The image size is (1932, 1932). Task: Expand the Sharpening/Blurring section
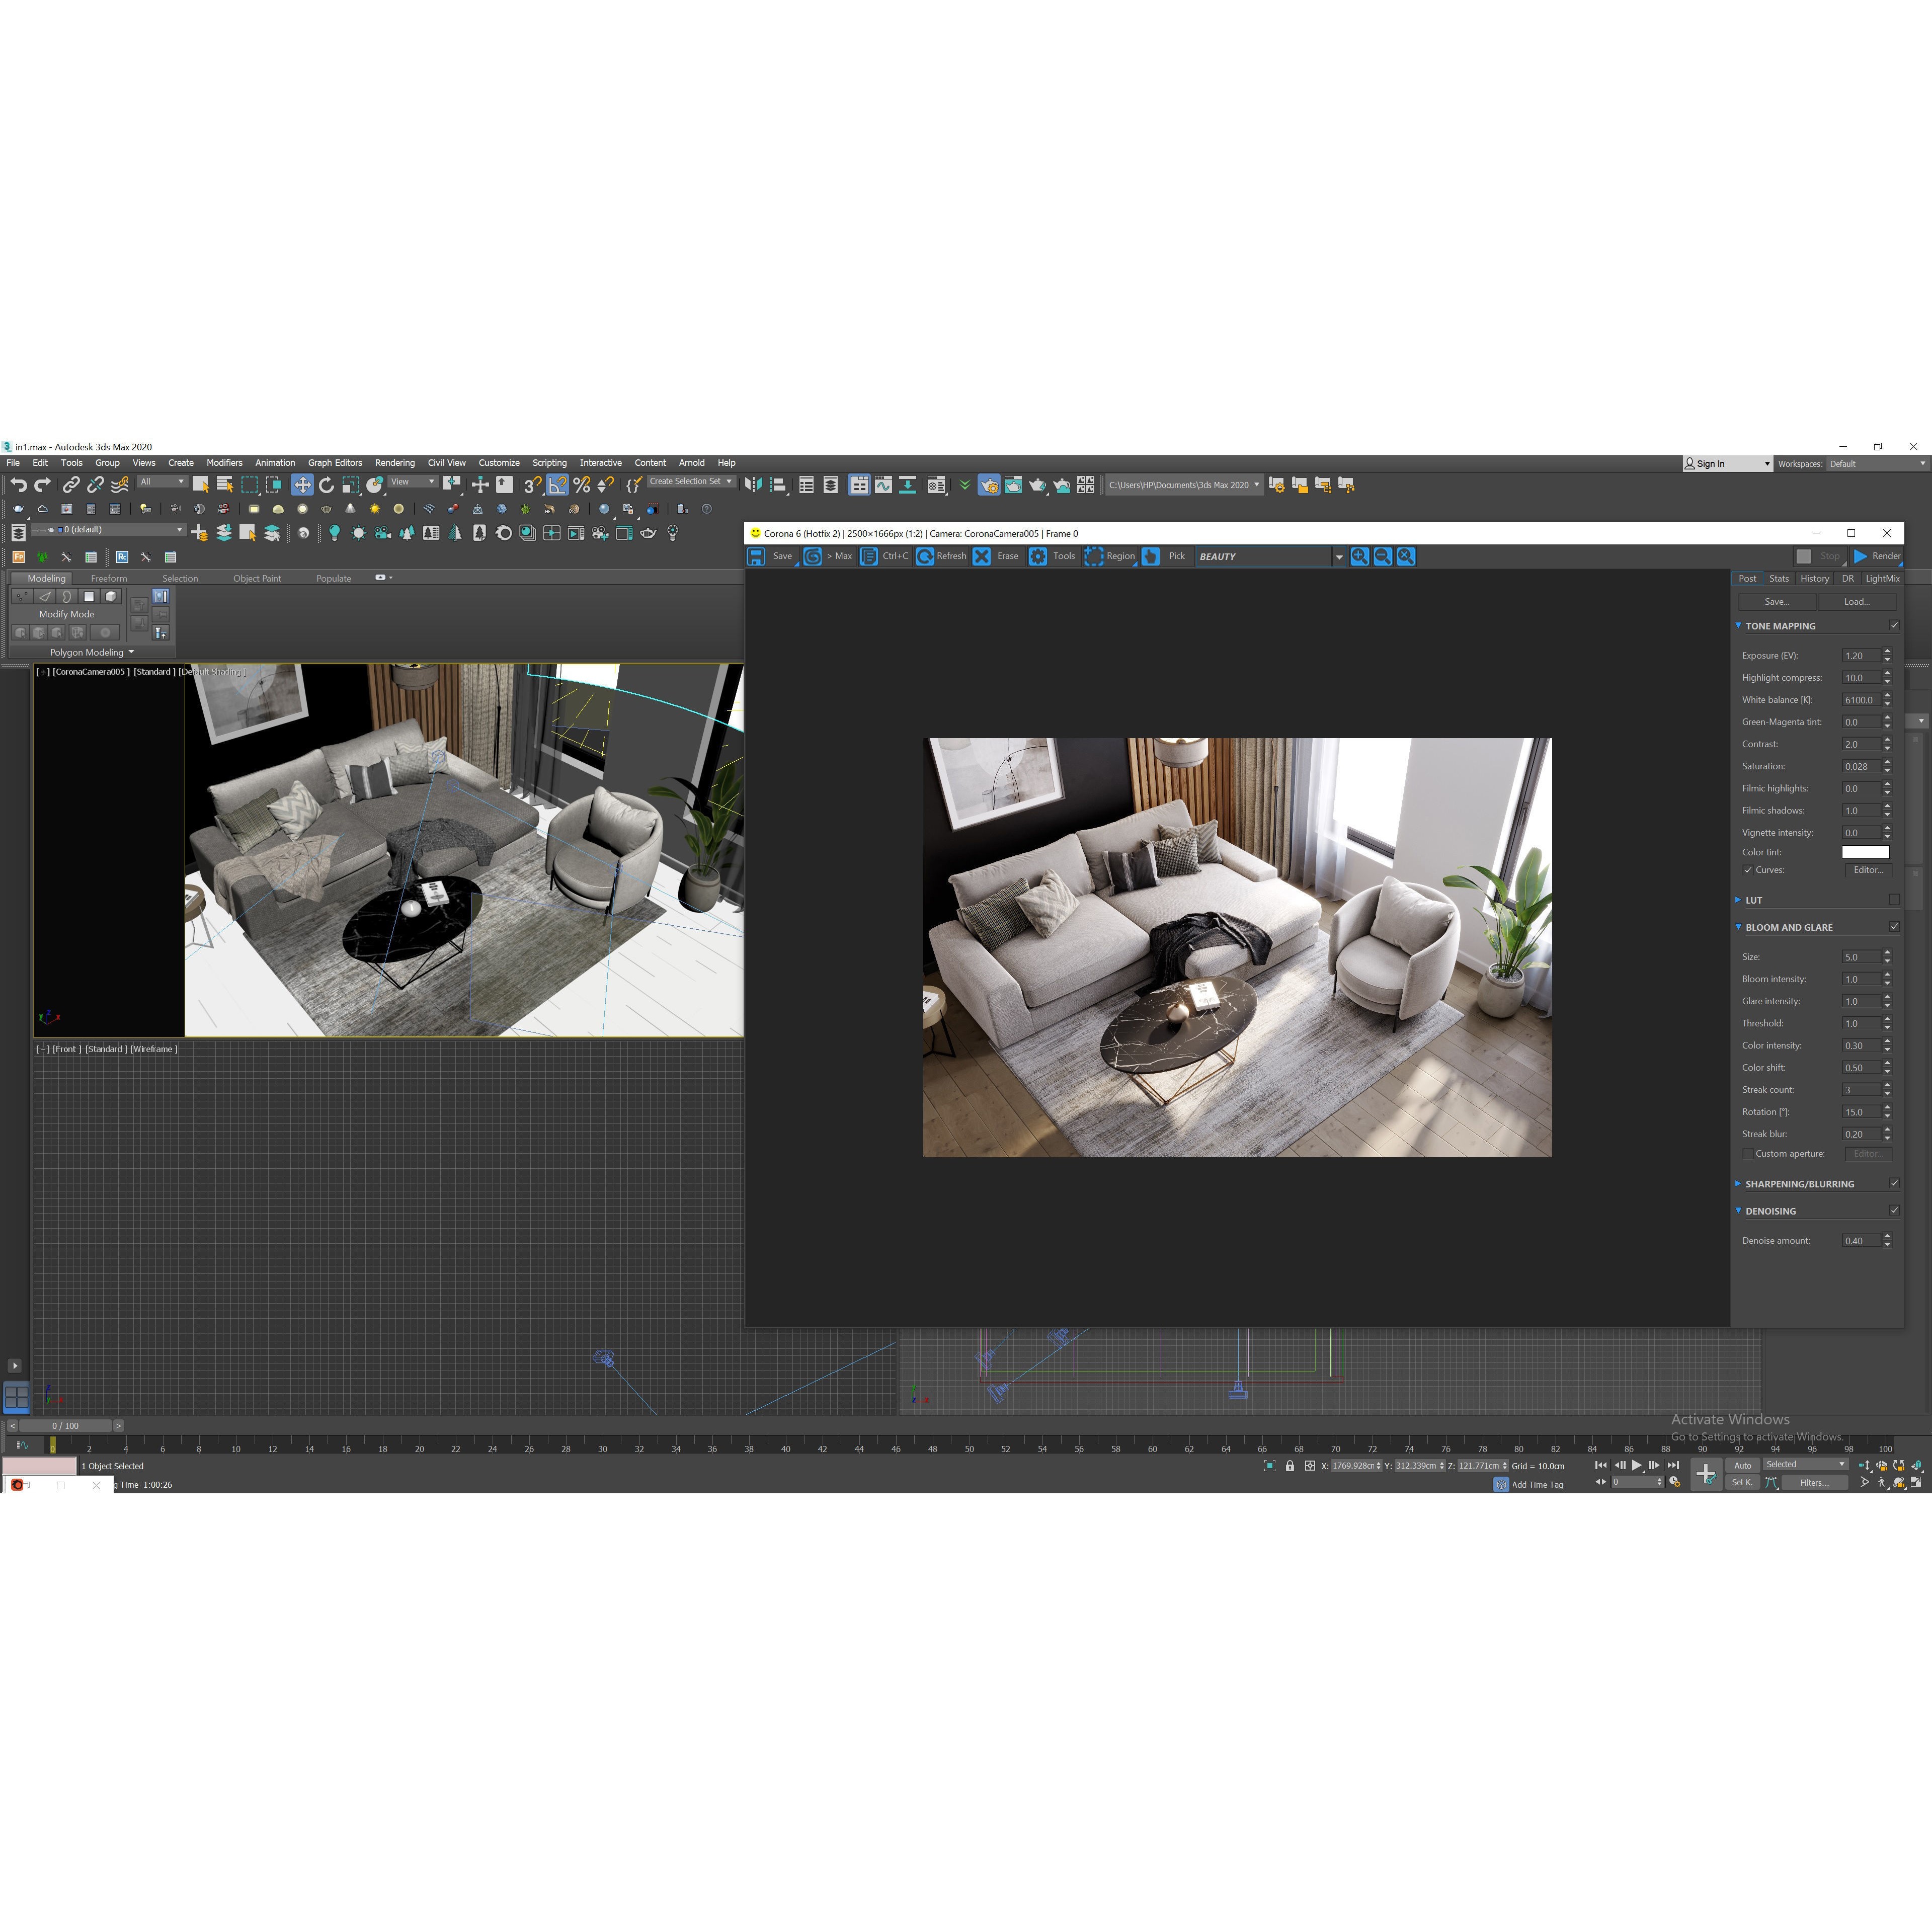click(1738, 1184)
